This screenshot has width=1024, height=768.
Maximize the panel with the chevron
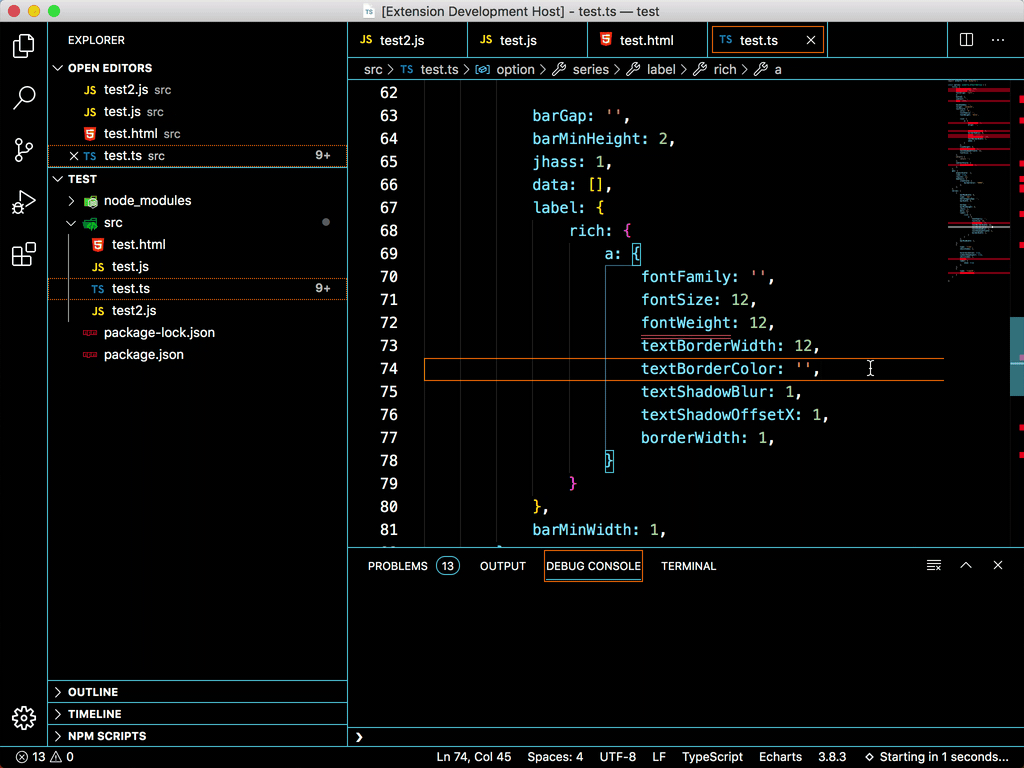(x=966, y=565)
